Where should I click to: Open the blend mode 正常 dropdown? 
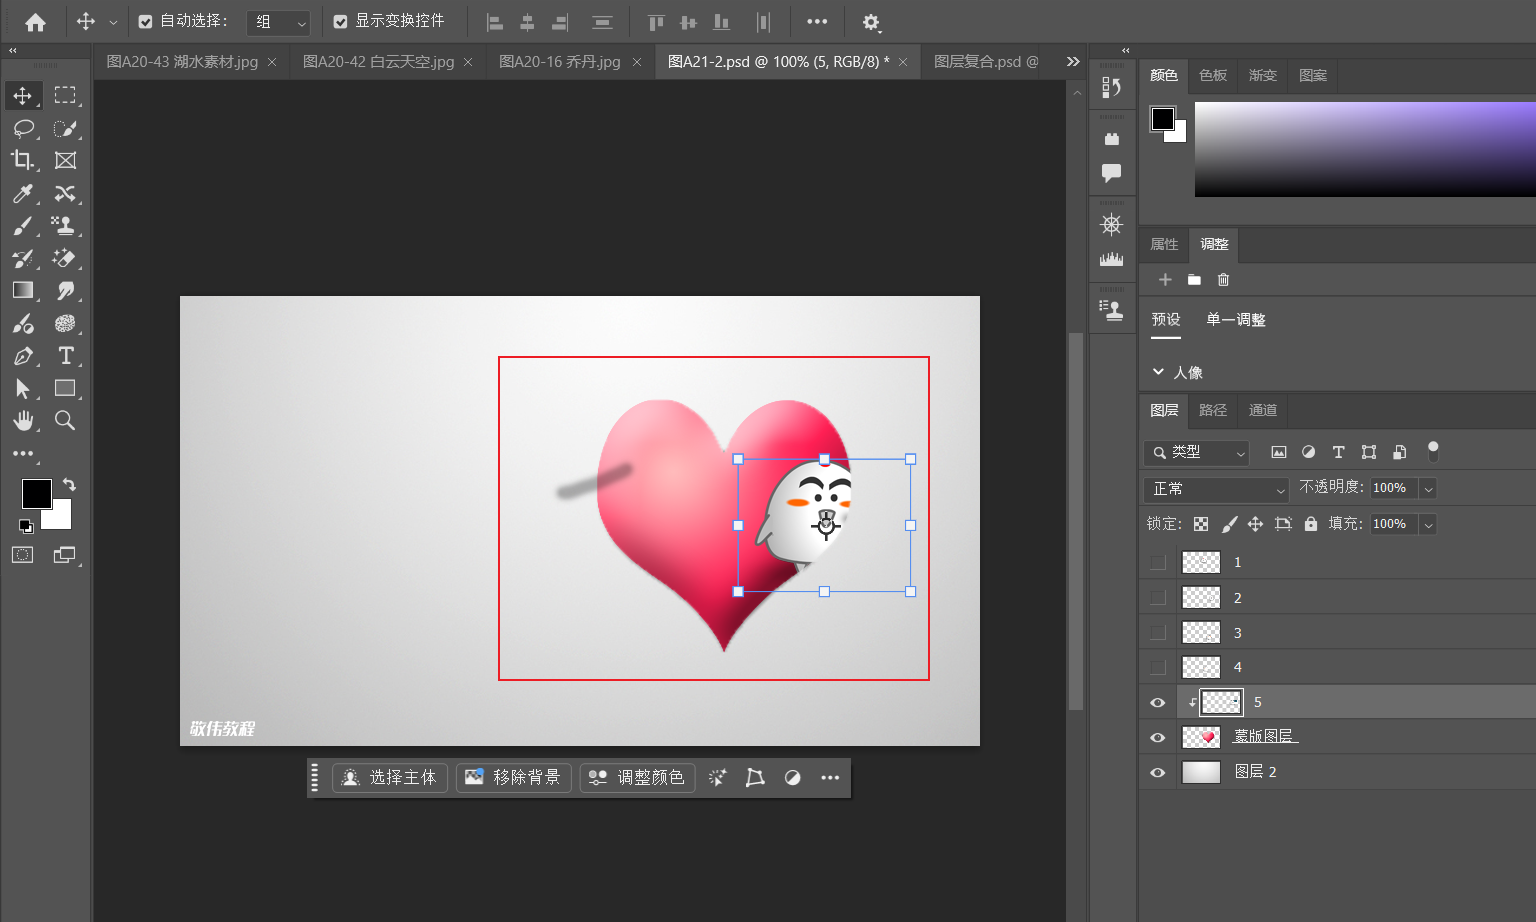pyautogui.click(x=1216, y=489)
